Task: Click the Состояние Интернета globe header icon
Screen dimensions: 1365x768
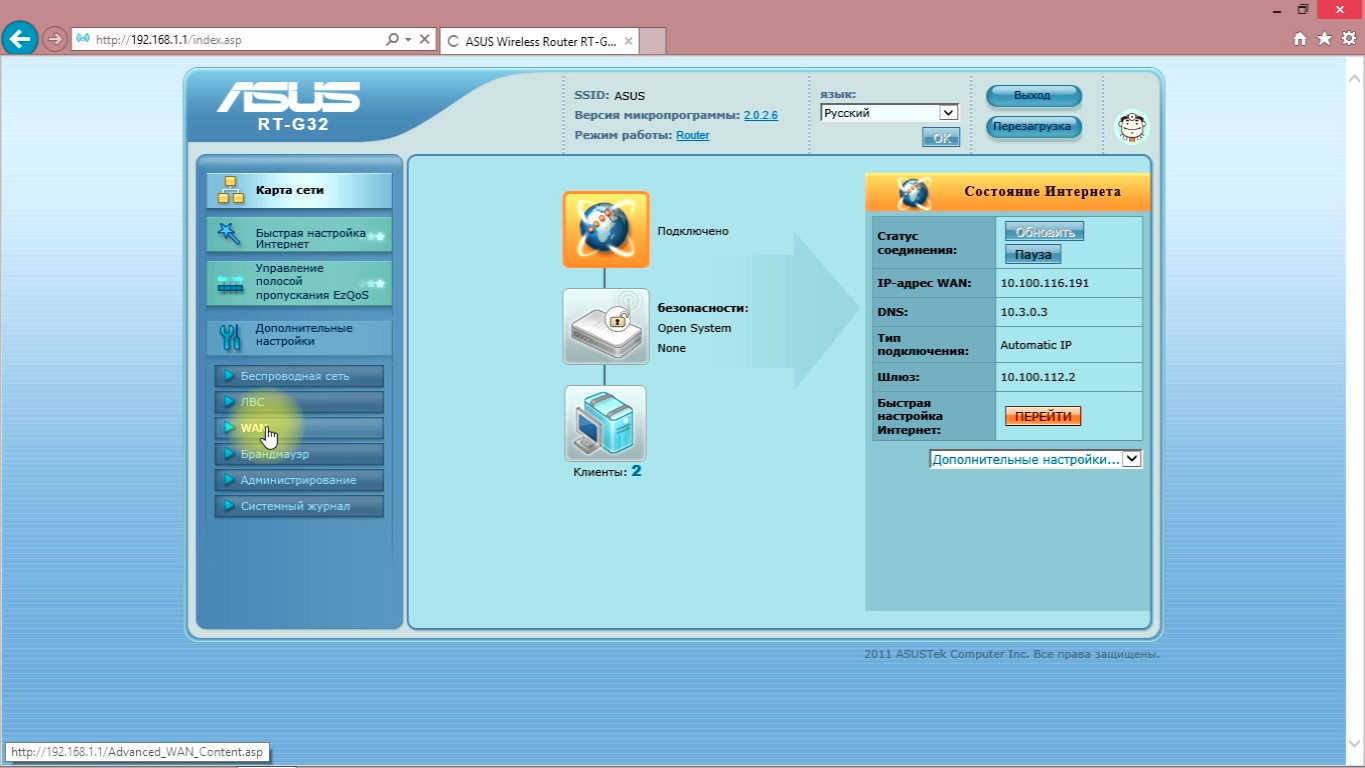Action: coord(914,192)
